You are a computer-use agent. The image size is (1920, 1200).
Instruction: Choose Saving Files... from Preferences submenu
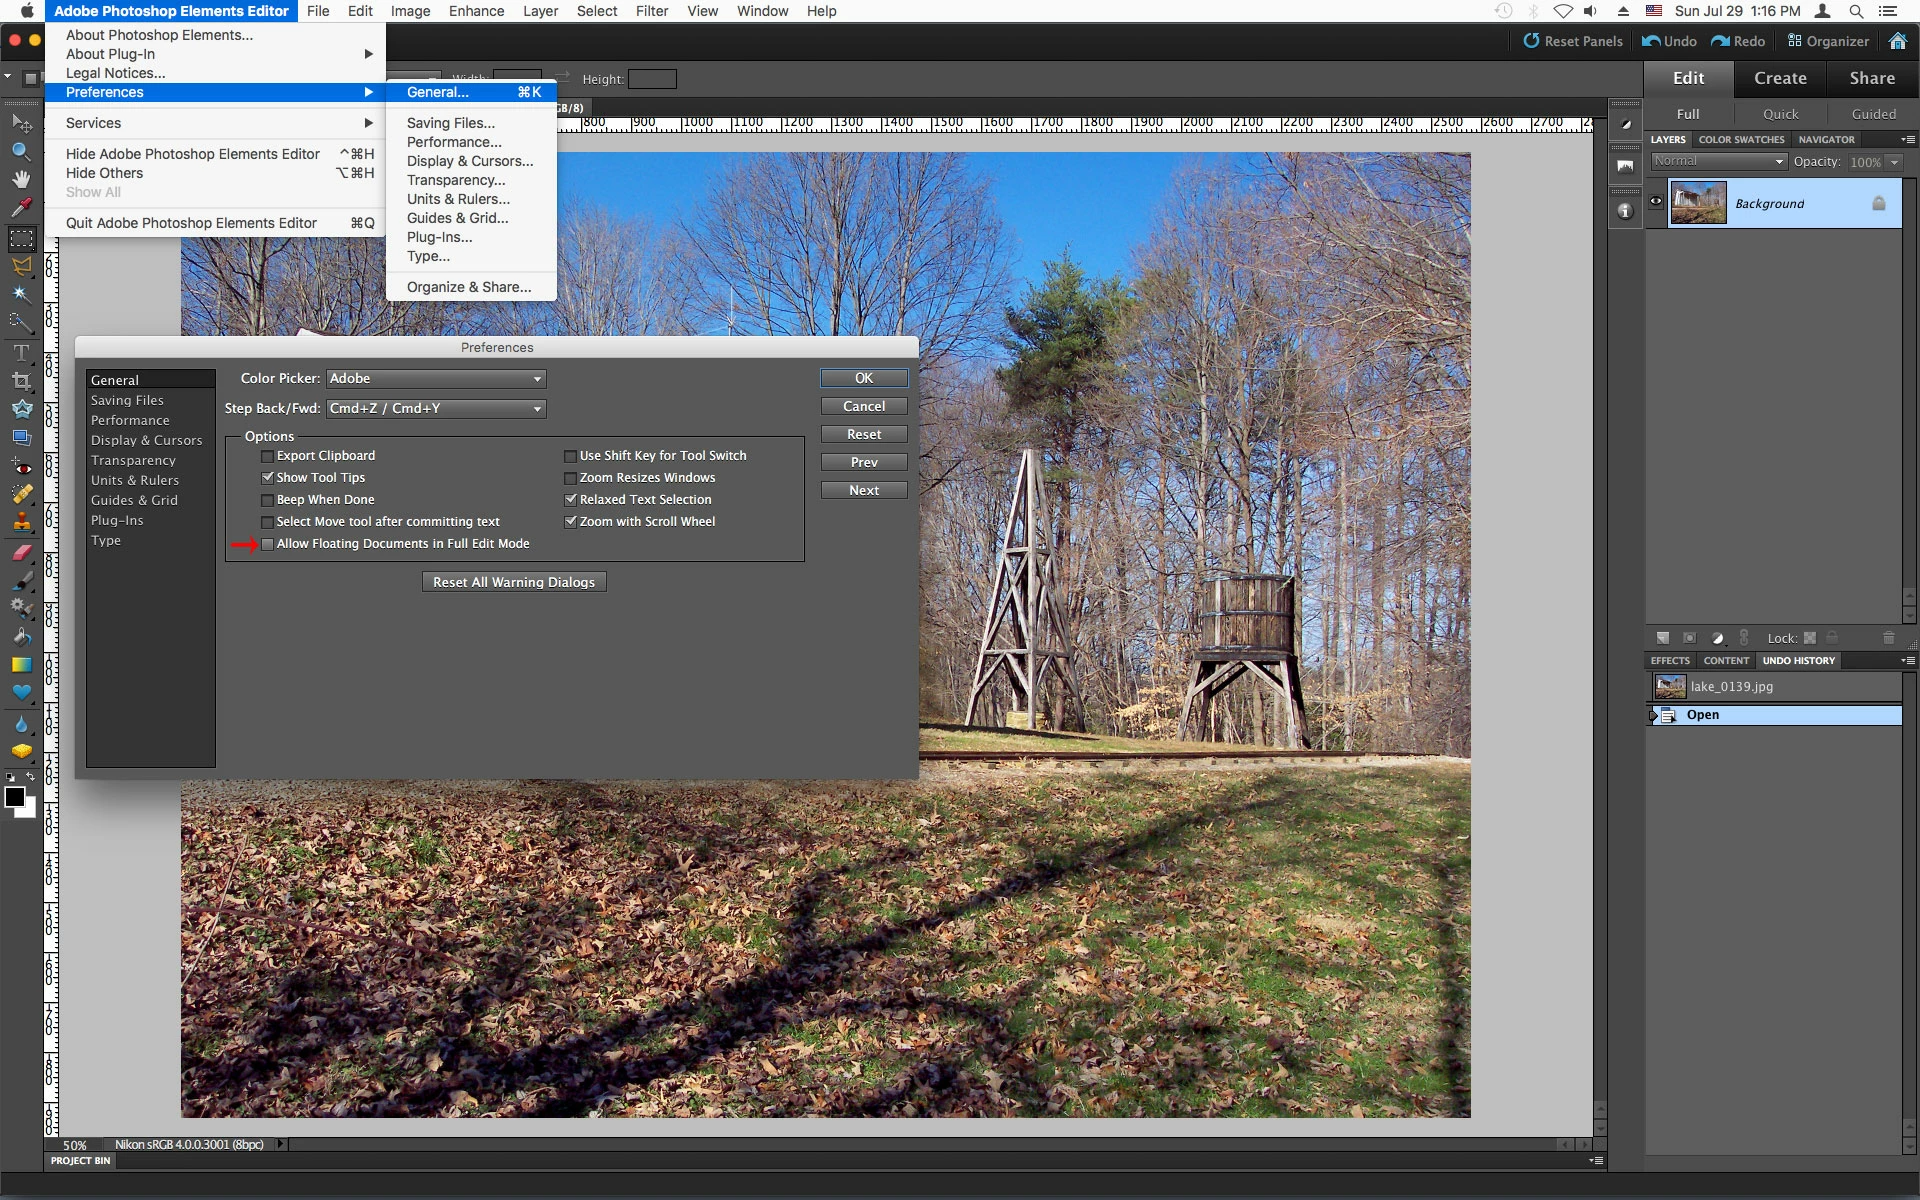pyautogui.click(x=450, y=123)
